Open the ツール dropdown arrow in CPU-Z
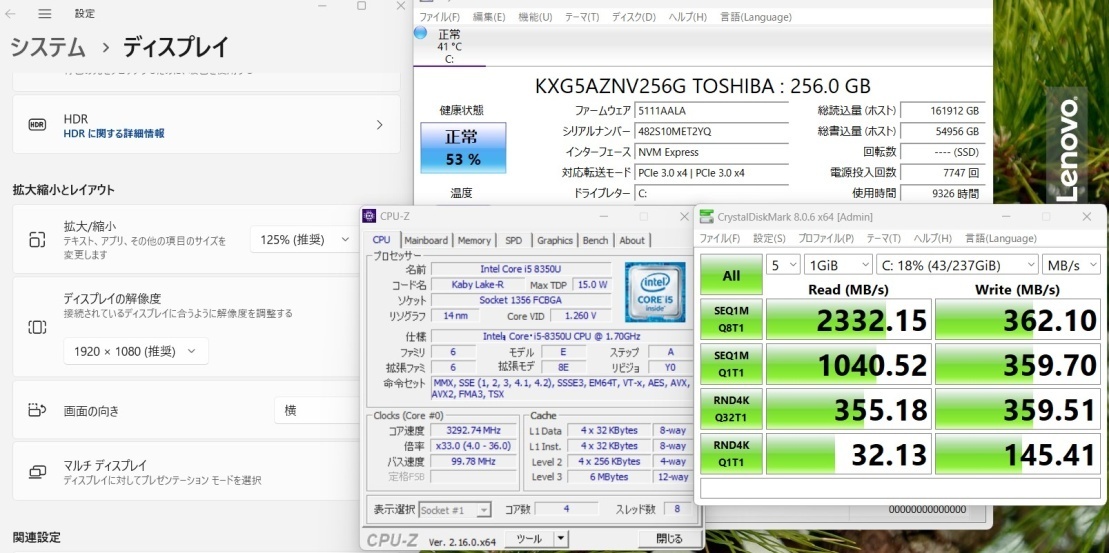This screenshot has height=553, width=1109. point(560,539)
